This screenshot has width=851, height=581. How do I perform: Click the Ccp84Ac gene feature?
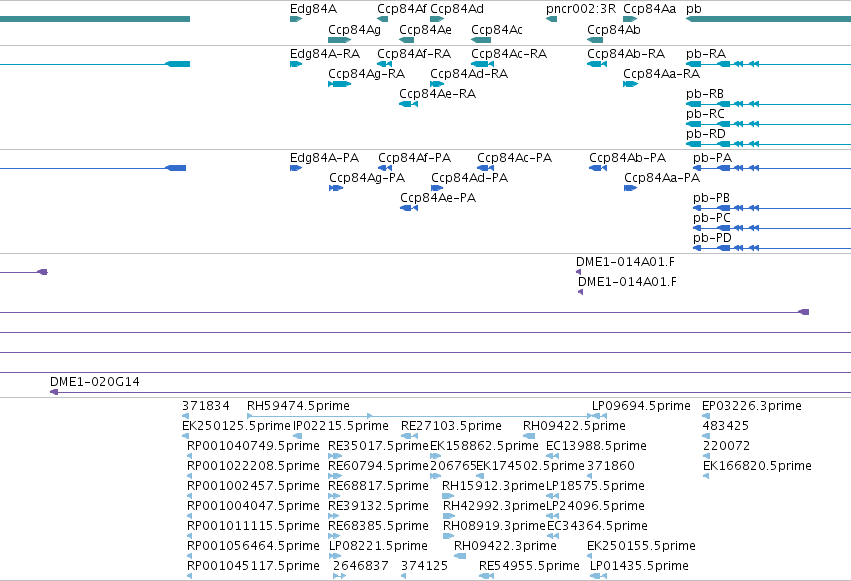pyautogui.click(x=481, y=40)
